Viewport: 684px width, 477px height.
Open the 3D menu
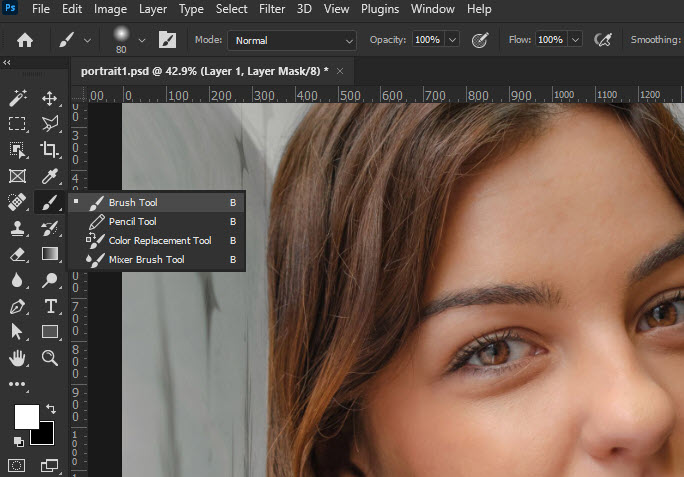(x=304, y=9)
